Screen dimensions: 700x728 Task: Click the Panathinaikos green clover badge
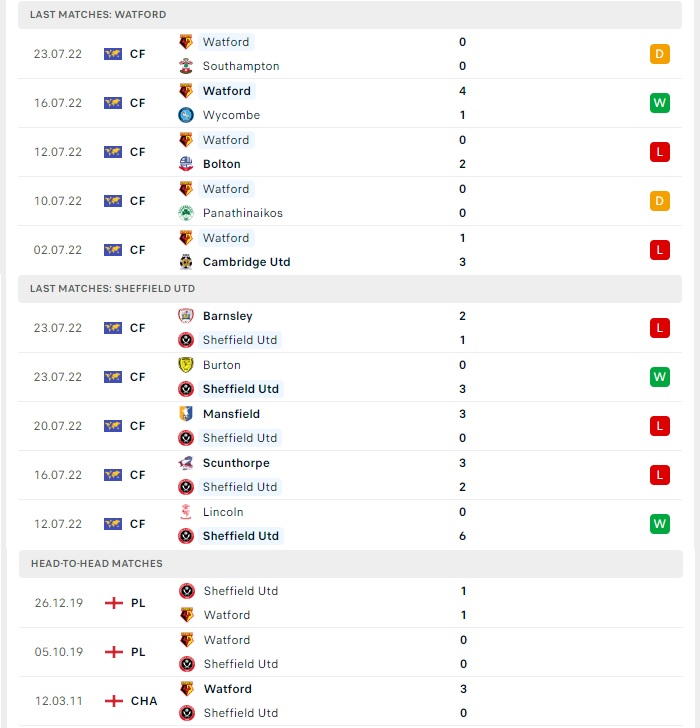pyautogui.click(x=186, y=213)
